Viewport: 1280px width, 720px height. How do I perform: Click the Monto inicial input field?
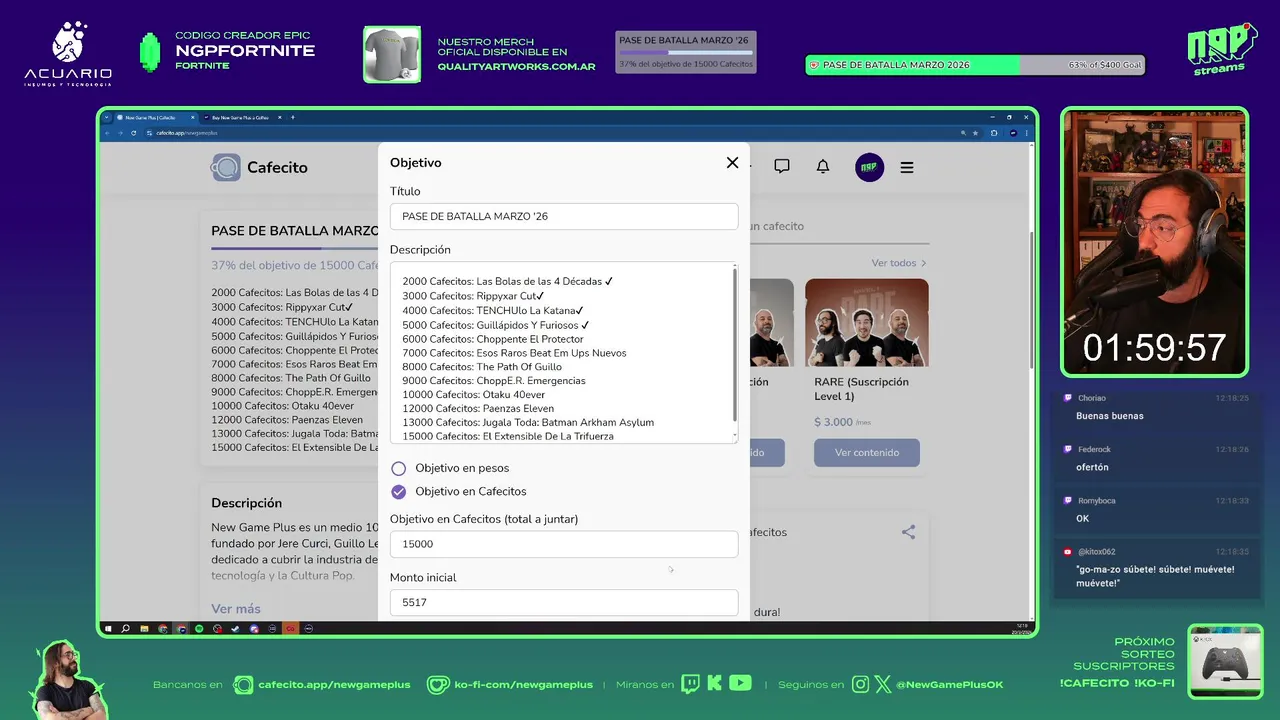pos(564,602)
